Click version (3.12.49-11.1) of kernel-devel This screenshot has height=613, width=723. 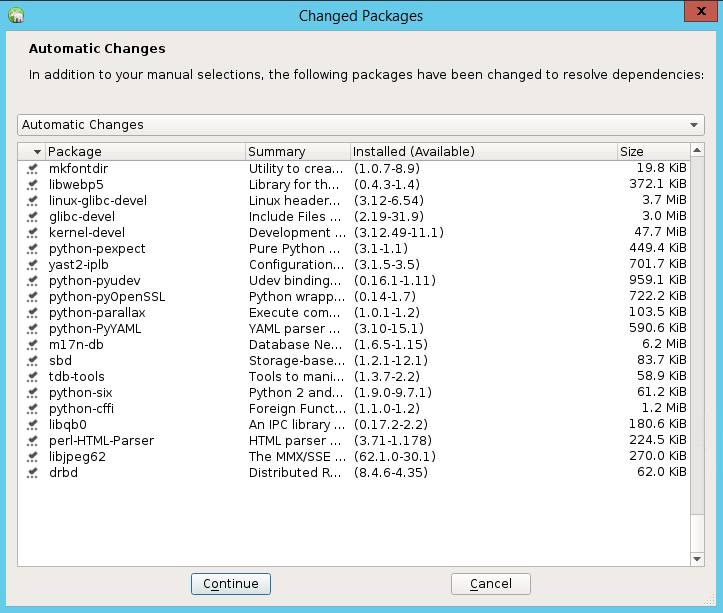pos(399,233)
